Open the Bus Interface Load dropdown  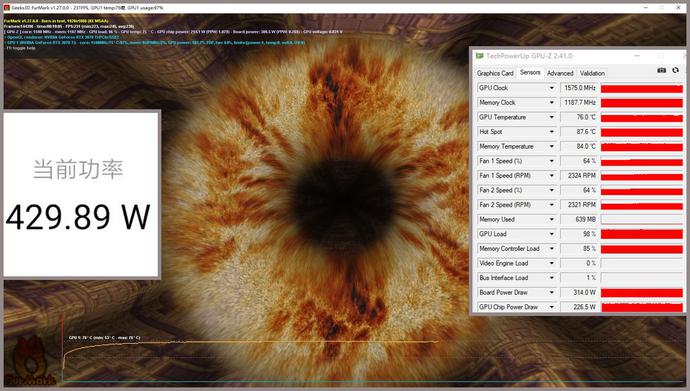tap(551, 278)
